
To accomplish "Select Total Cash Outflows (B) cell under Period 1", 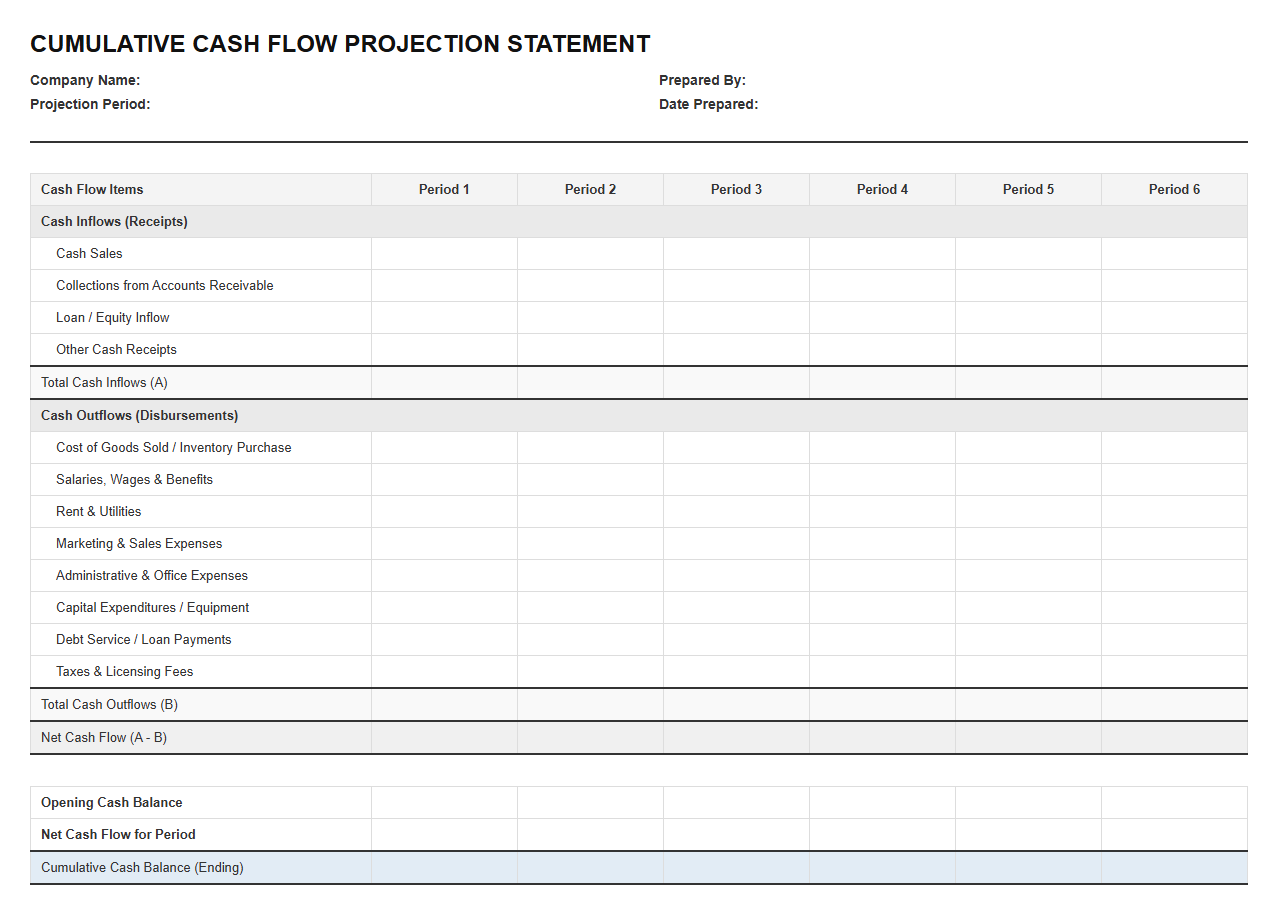I will 444,704.
